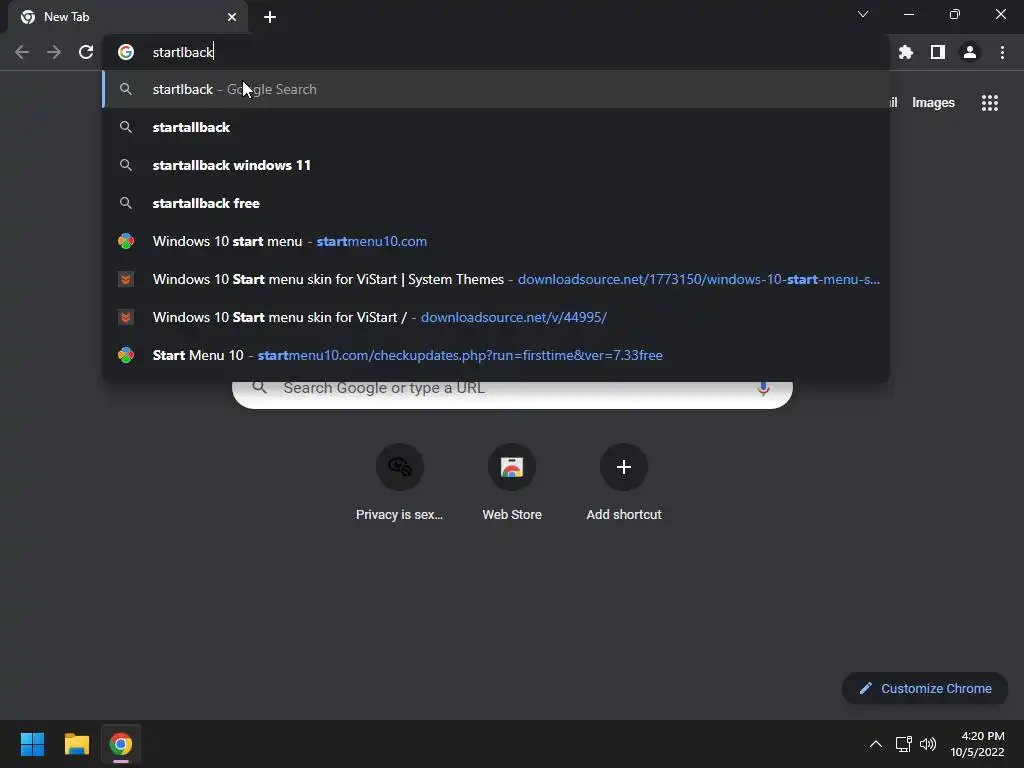Choose 'startallback free' suggestion

[x=496, y=203]
